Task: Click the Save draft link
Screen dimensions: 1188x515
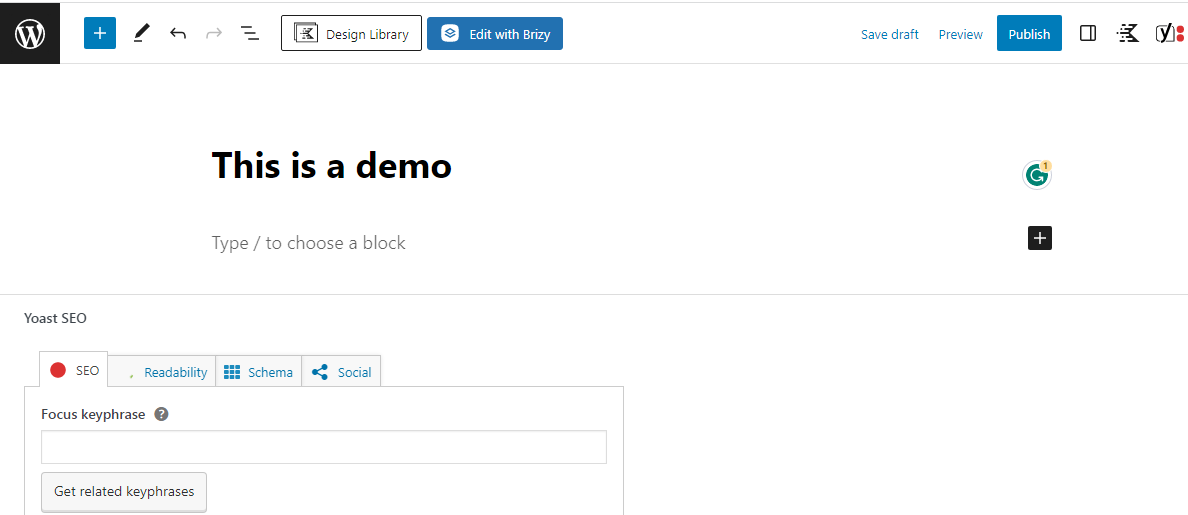Action: (x=889, y=34)
